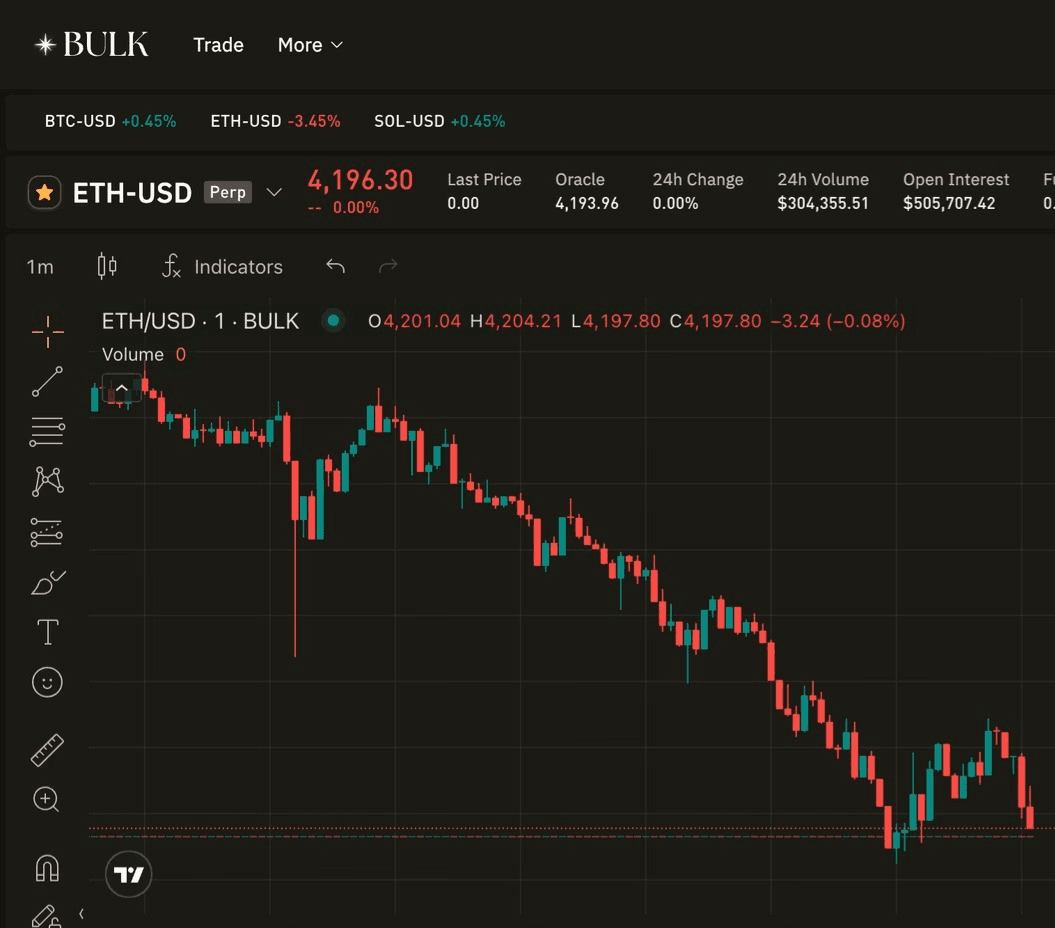Click the undo arrow in chart toolbar
The height and width of the screenshot is (928, 1055).
(336, 266)
